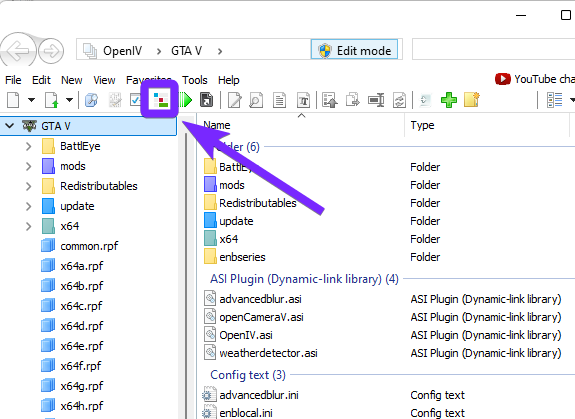
Task: Click the copy pages with arrow icon
Action: pos(353,100)
